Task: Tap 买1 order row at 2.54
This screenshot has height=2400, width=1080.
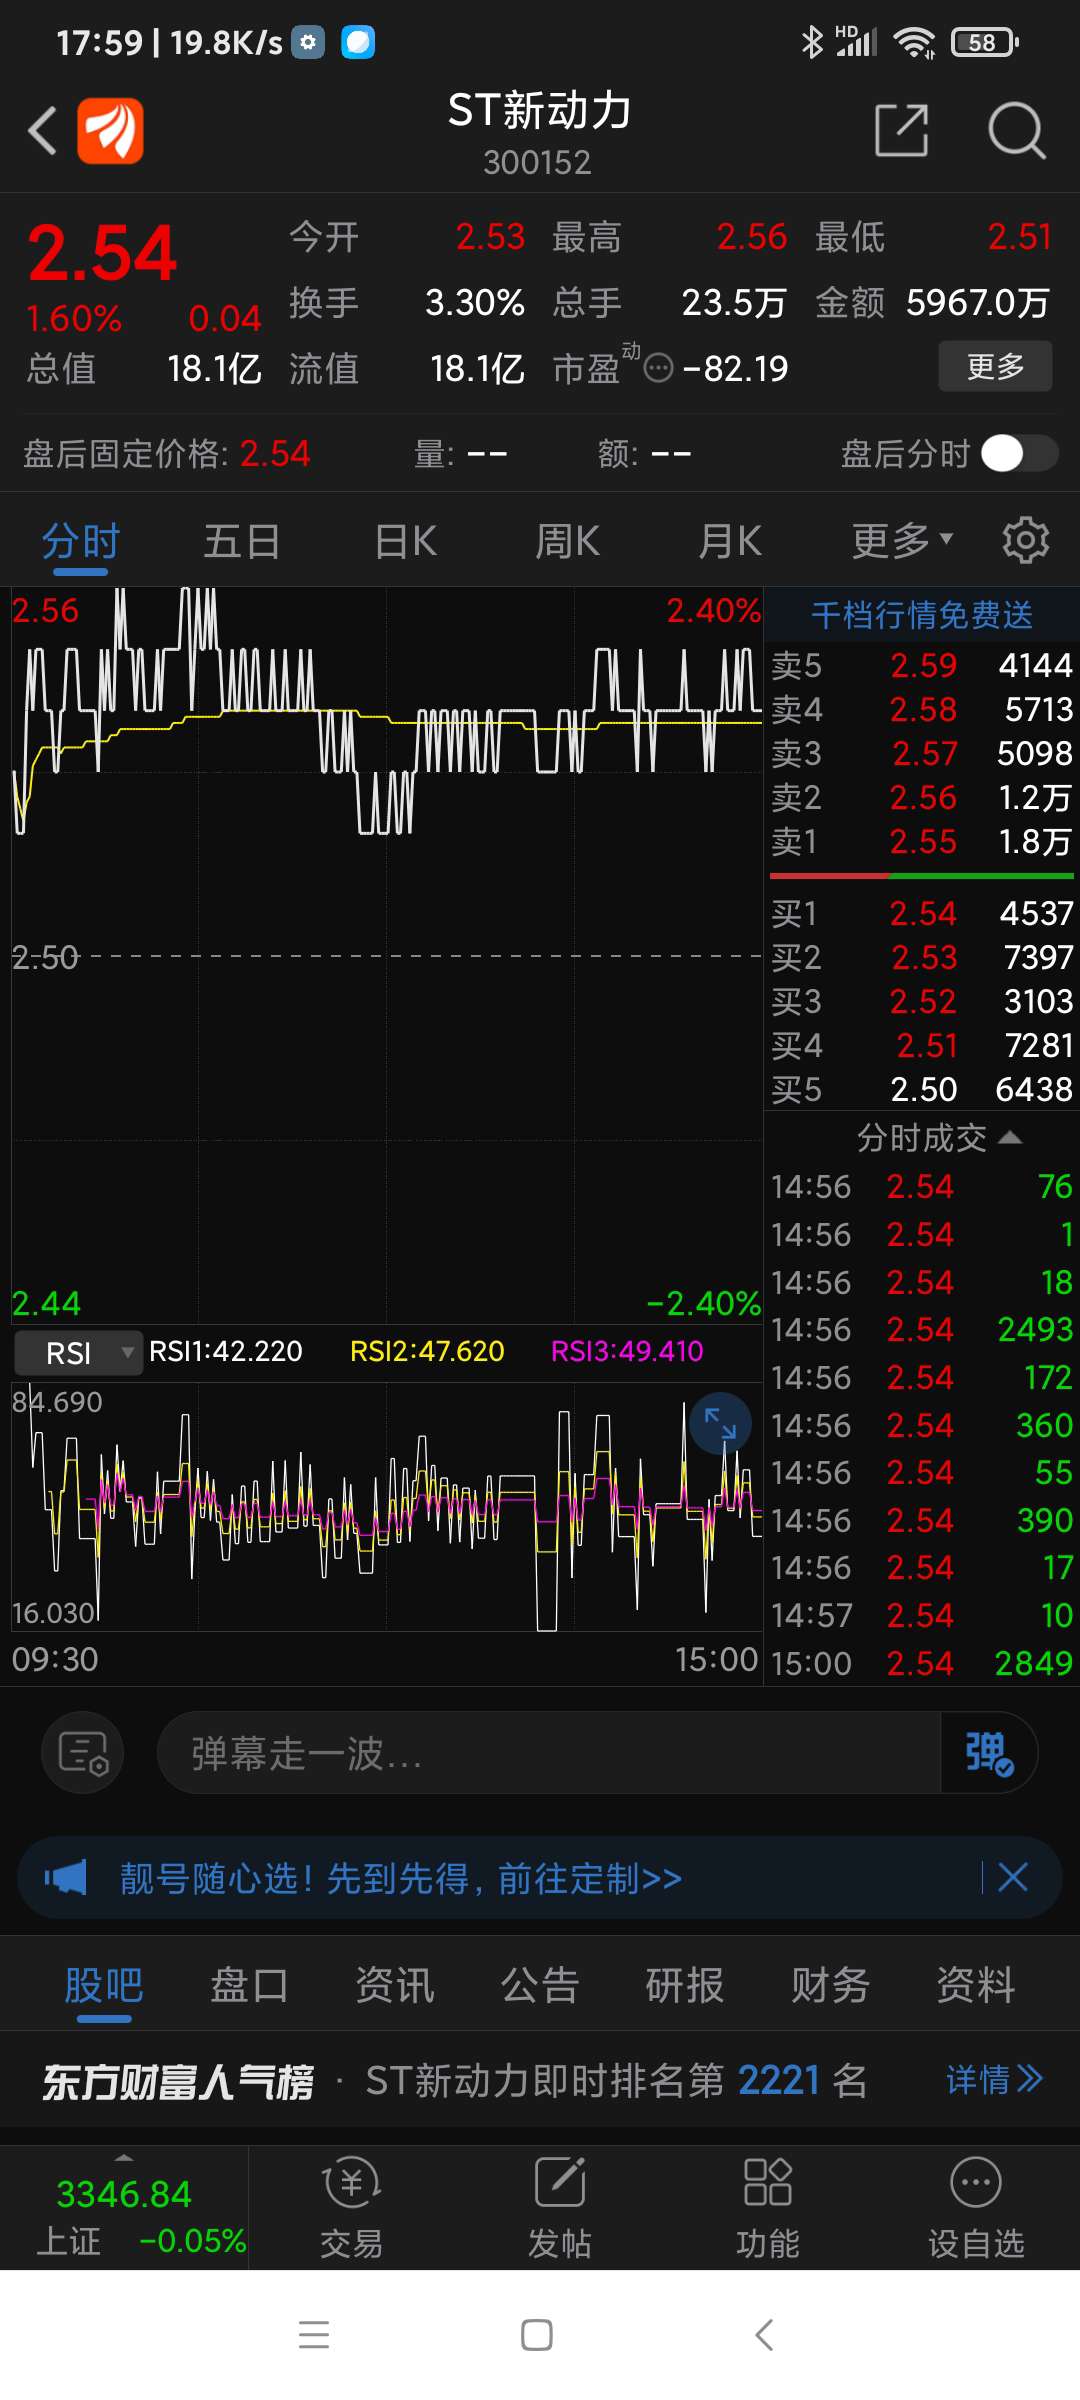Action: [922, 913]
